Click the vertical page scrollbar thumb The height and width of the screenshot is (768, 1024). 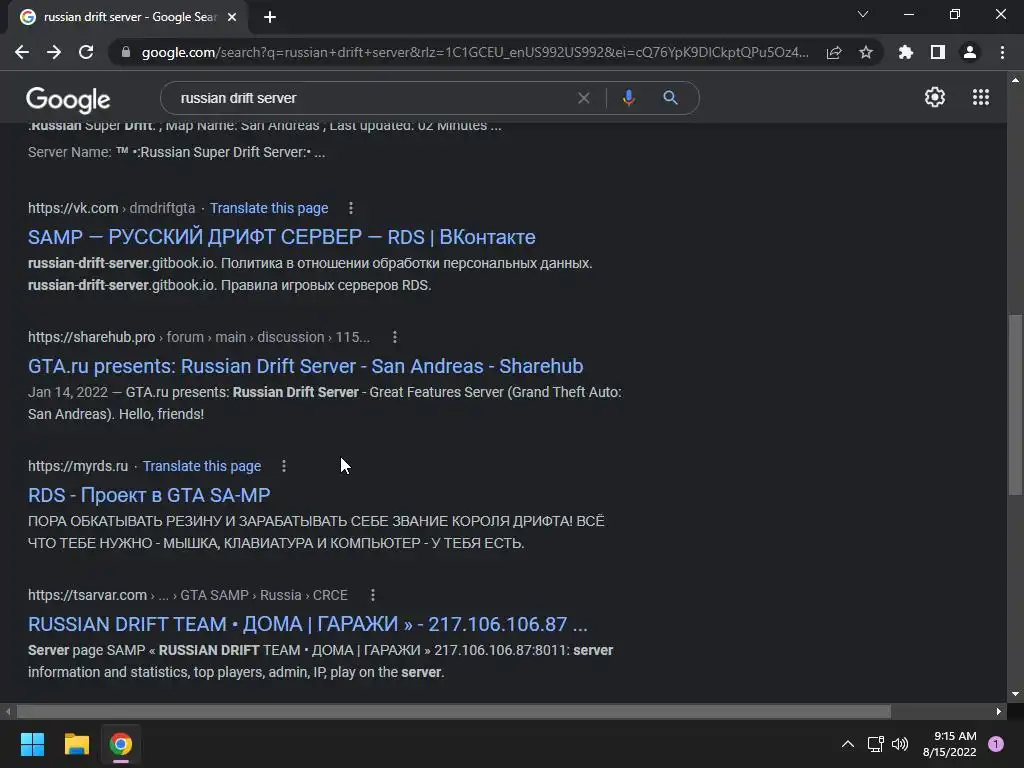point(1015,405)
